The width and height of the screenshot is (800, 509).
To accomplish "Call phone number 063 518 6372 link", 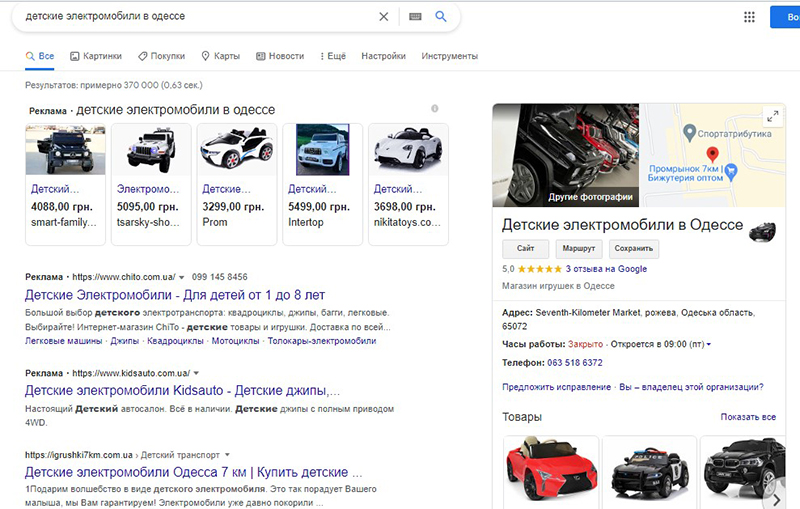I will pyautogui.click(x=575, y=363).
